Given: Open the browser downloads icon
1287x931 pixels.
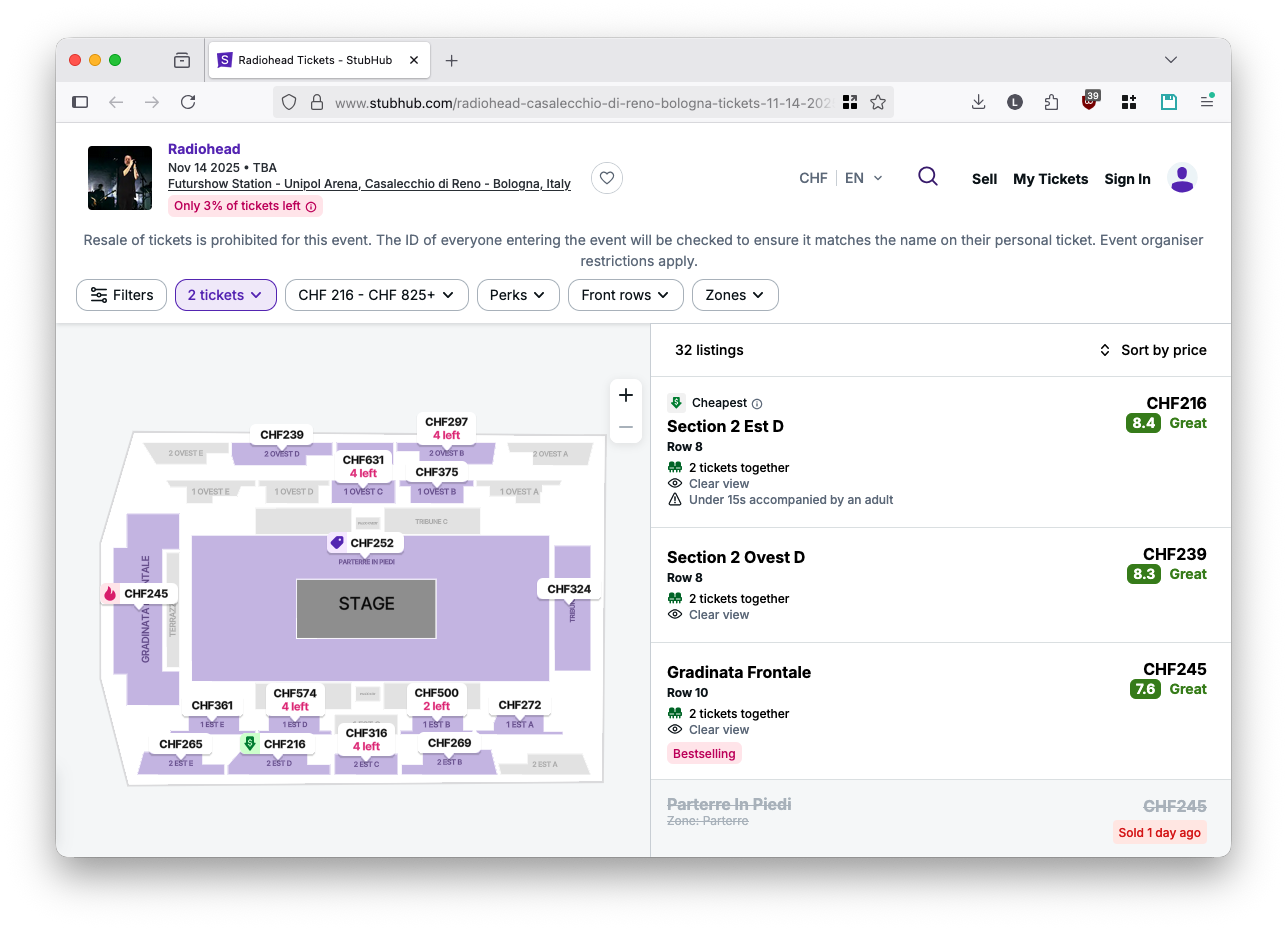Looking at the screenshot, I should 978,102.
